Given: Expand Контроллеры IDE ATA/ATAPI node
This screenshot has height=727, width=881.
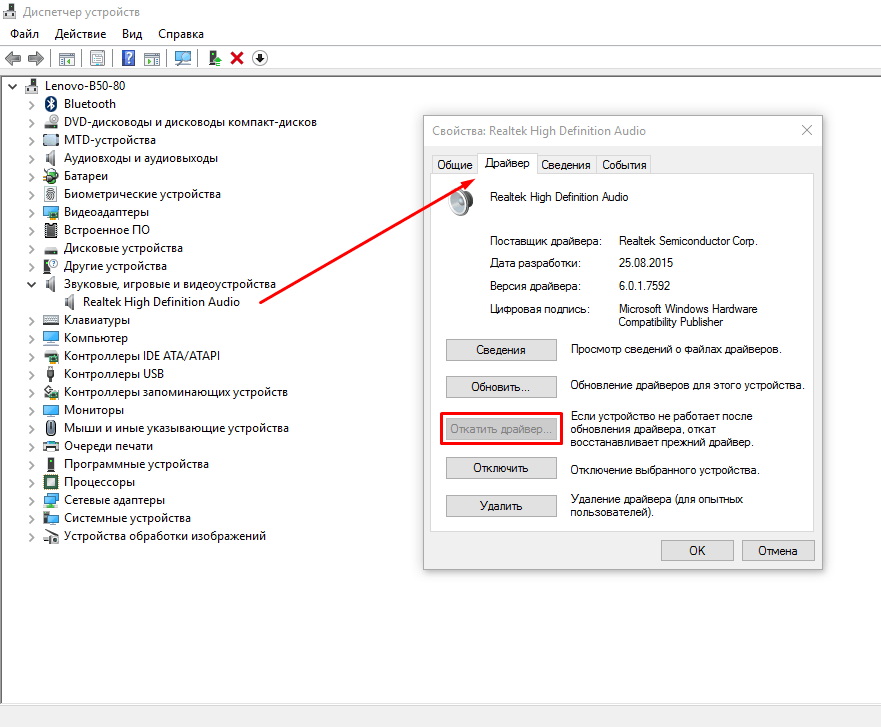Looking at the screenshot, I should [x=31, y=356].
